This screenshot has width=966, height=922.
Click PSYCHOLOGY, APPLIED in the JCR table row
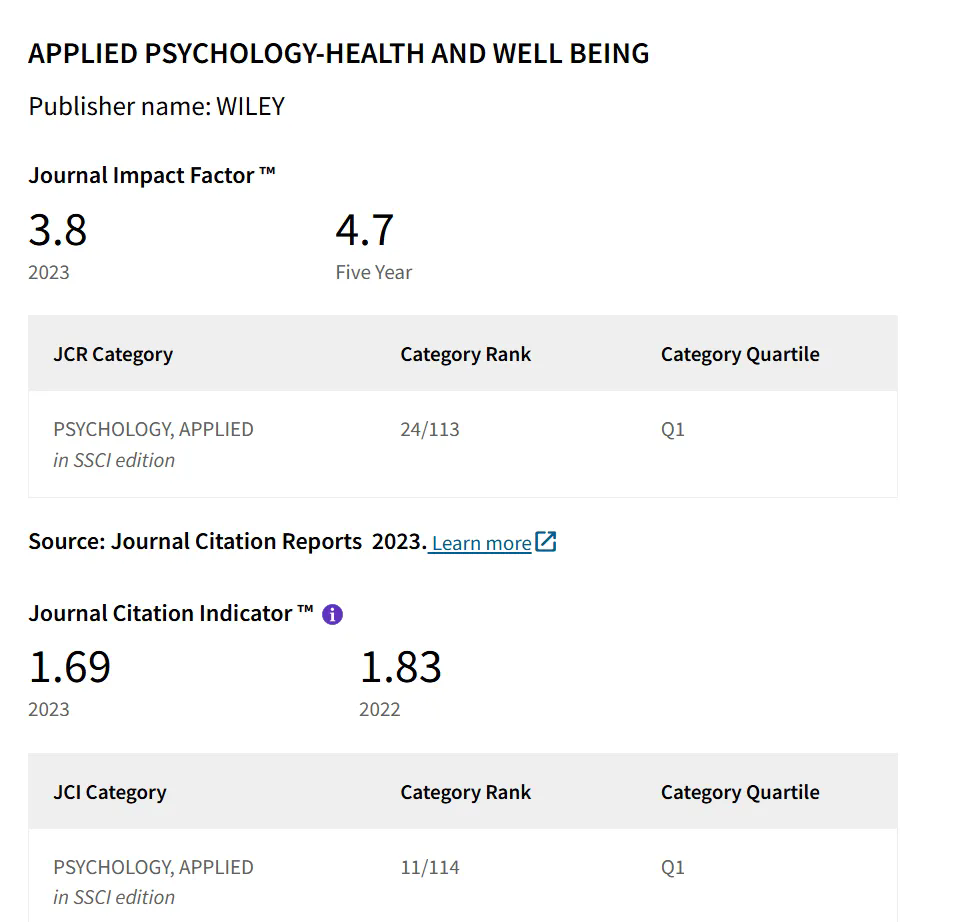[x=153, y=429]
